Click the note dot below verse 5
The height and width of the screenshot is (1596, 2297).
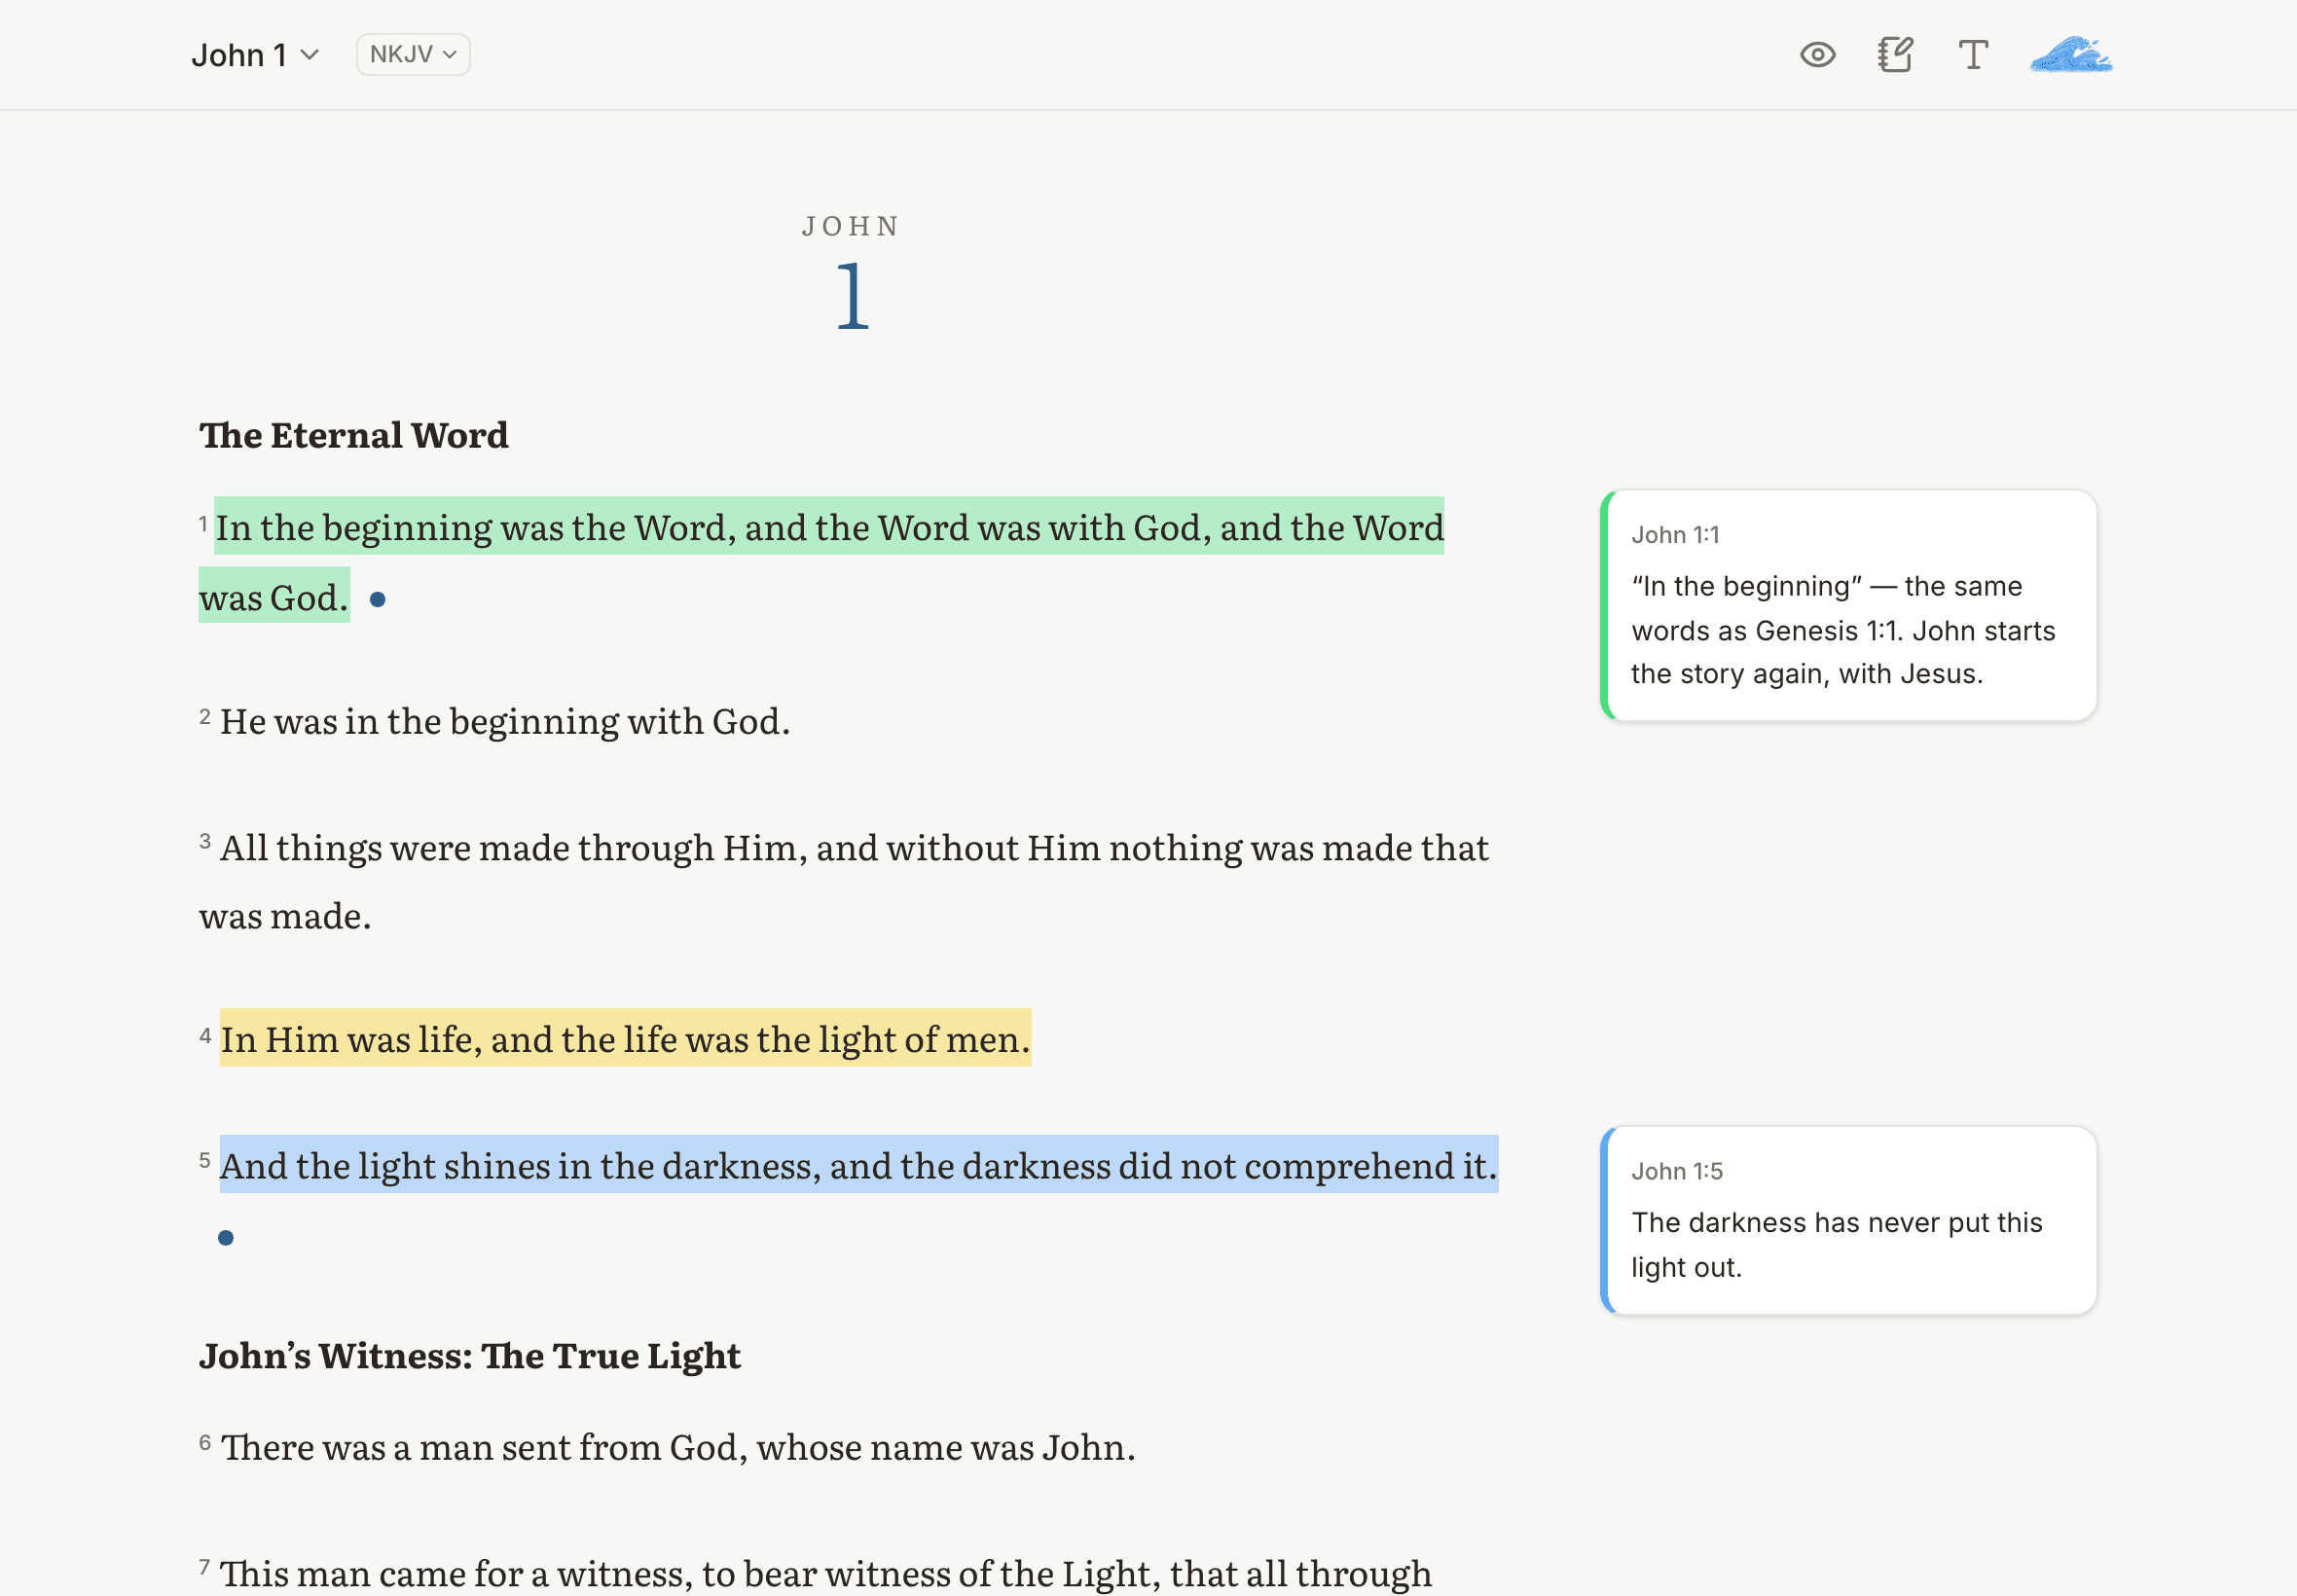click(x=226, y=1238)
